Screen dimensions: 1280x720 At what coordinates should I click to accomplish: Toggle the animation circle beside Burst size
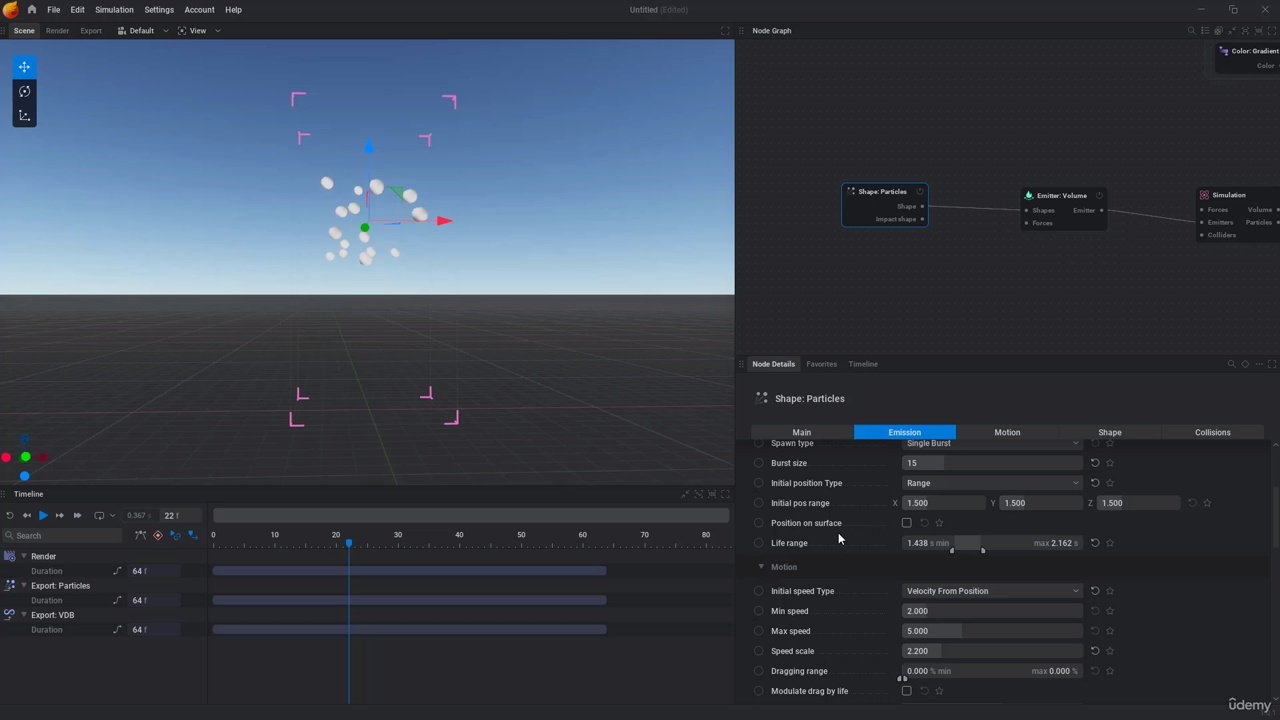coord(759,463)
